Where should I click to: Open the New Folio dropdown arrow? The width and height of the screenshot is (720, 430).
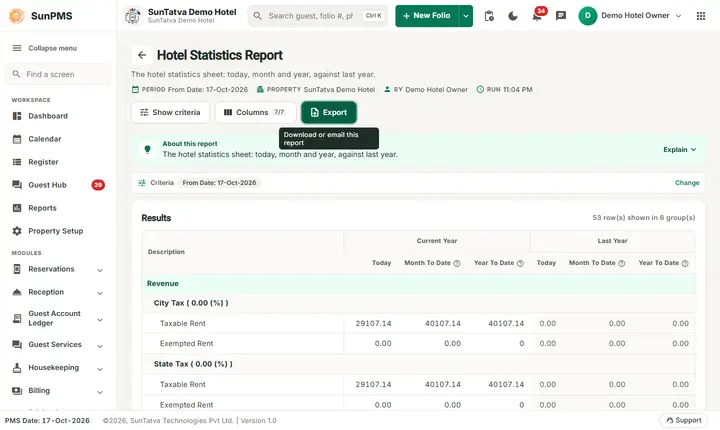466,16
